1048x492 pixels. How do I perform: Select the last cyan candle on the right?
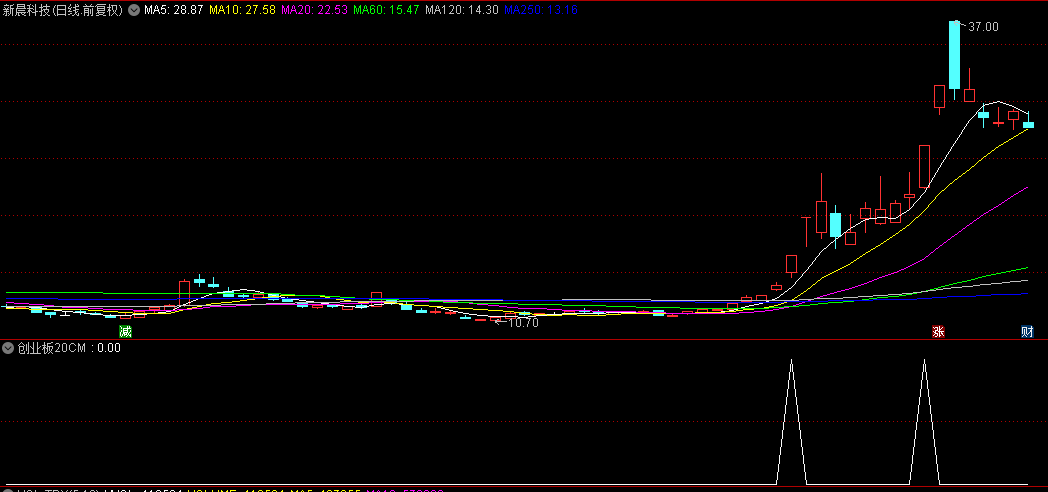[1028, 124]
